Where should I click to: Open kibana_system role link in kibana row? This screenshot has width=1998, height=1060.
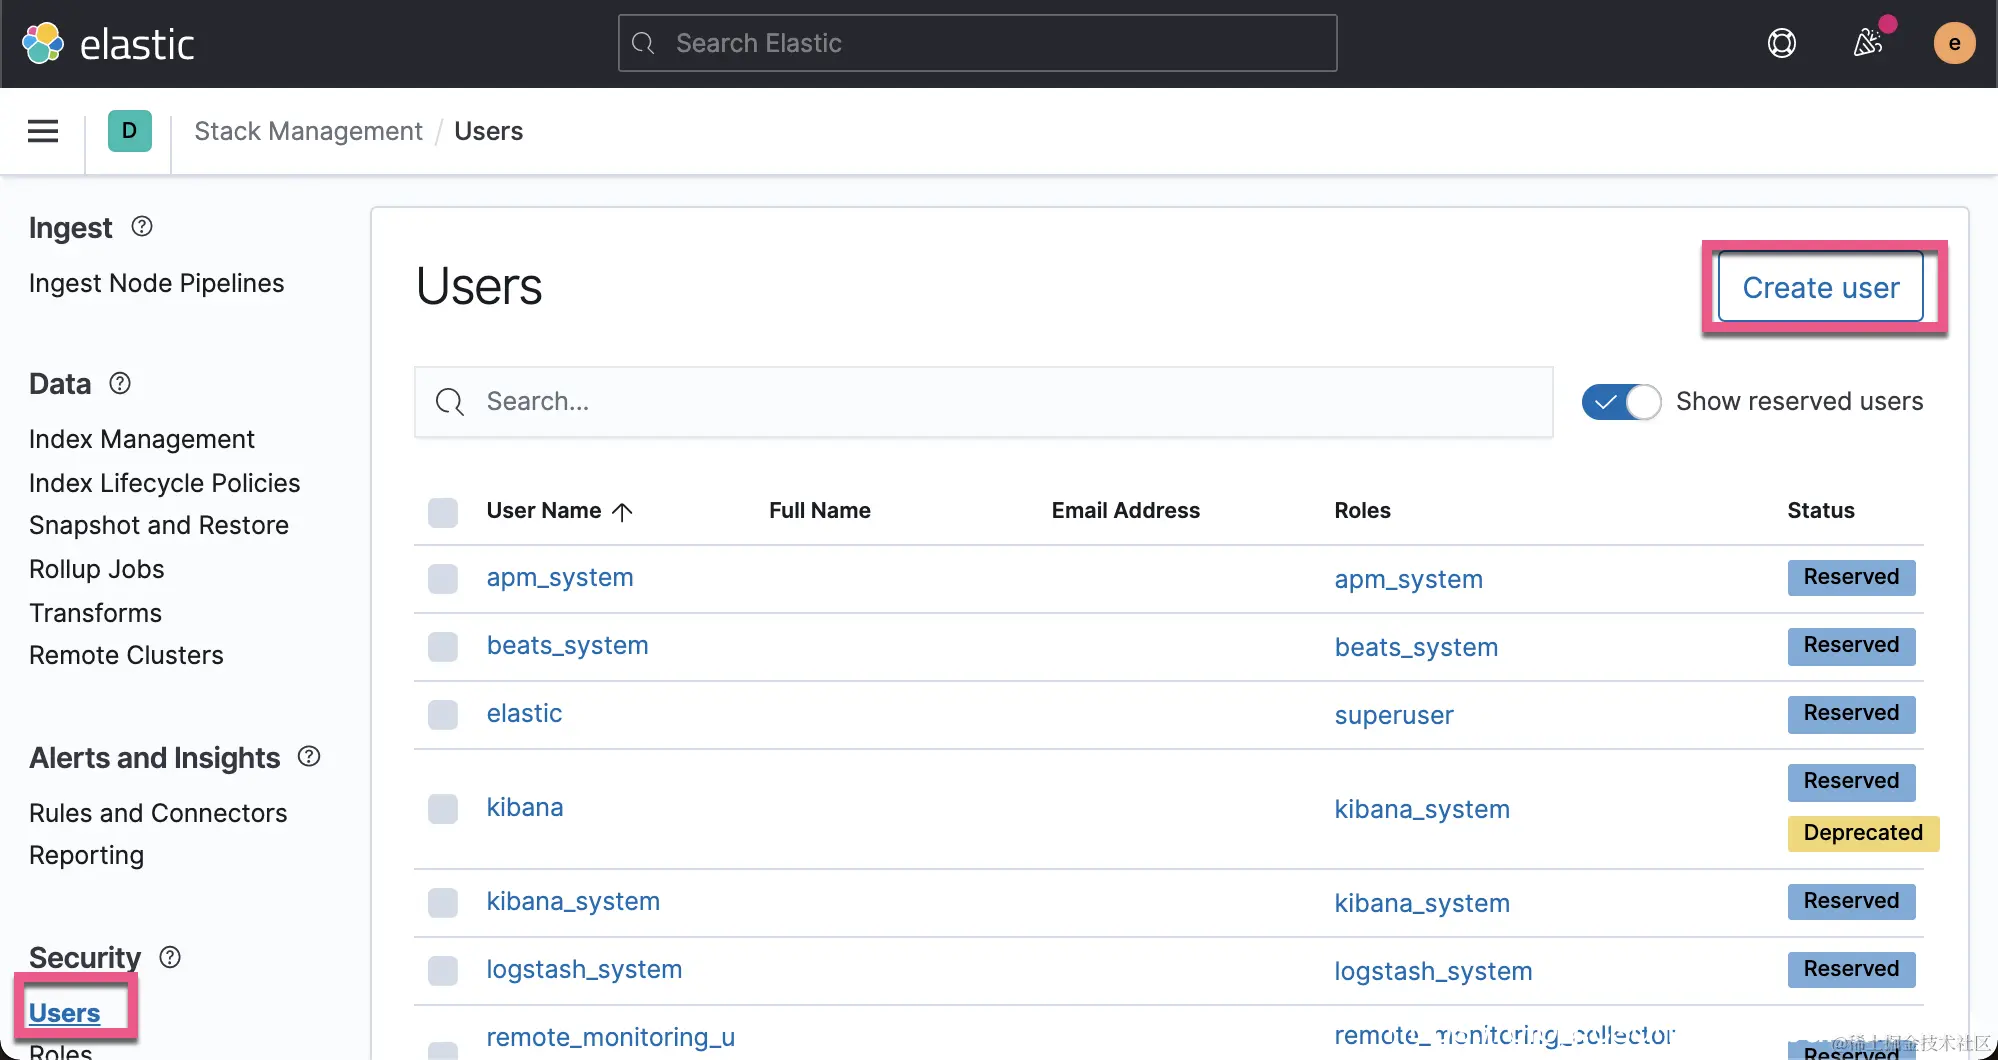tap(1423, 809)
